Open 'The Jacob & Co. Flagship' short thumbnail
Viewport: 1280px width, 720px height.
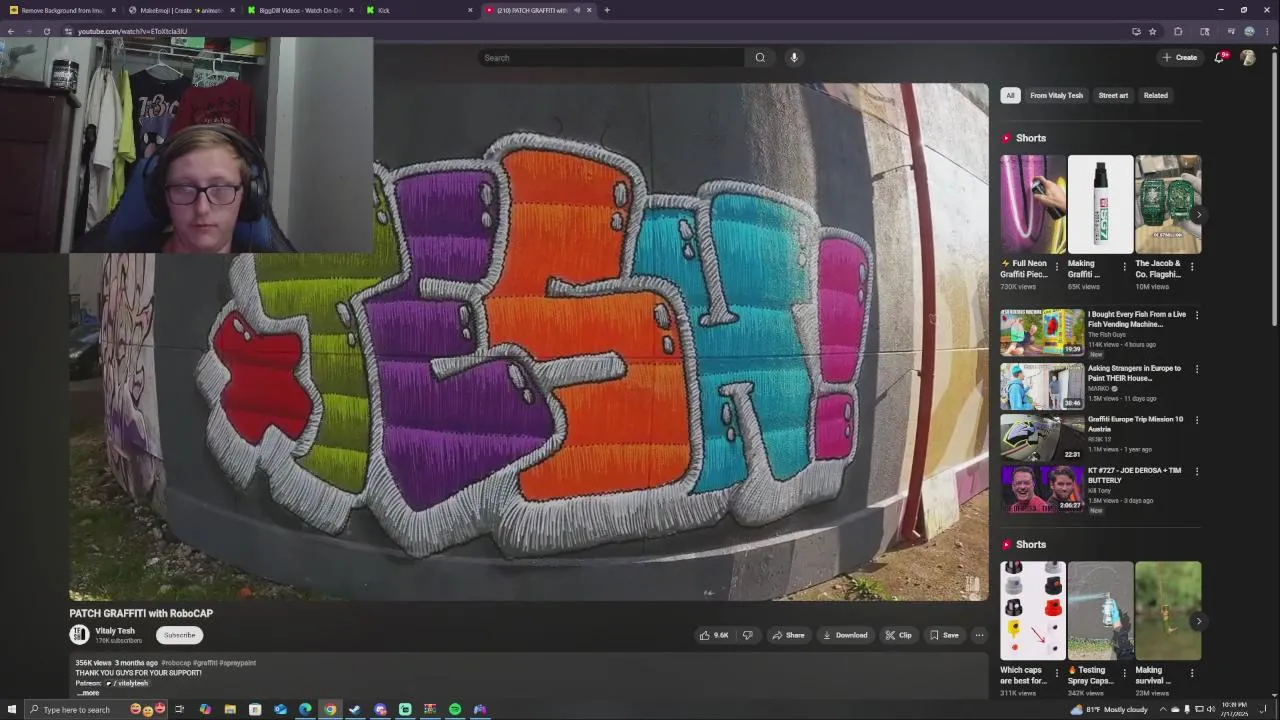pos(1168,204)
